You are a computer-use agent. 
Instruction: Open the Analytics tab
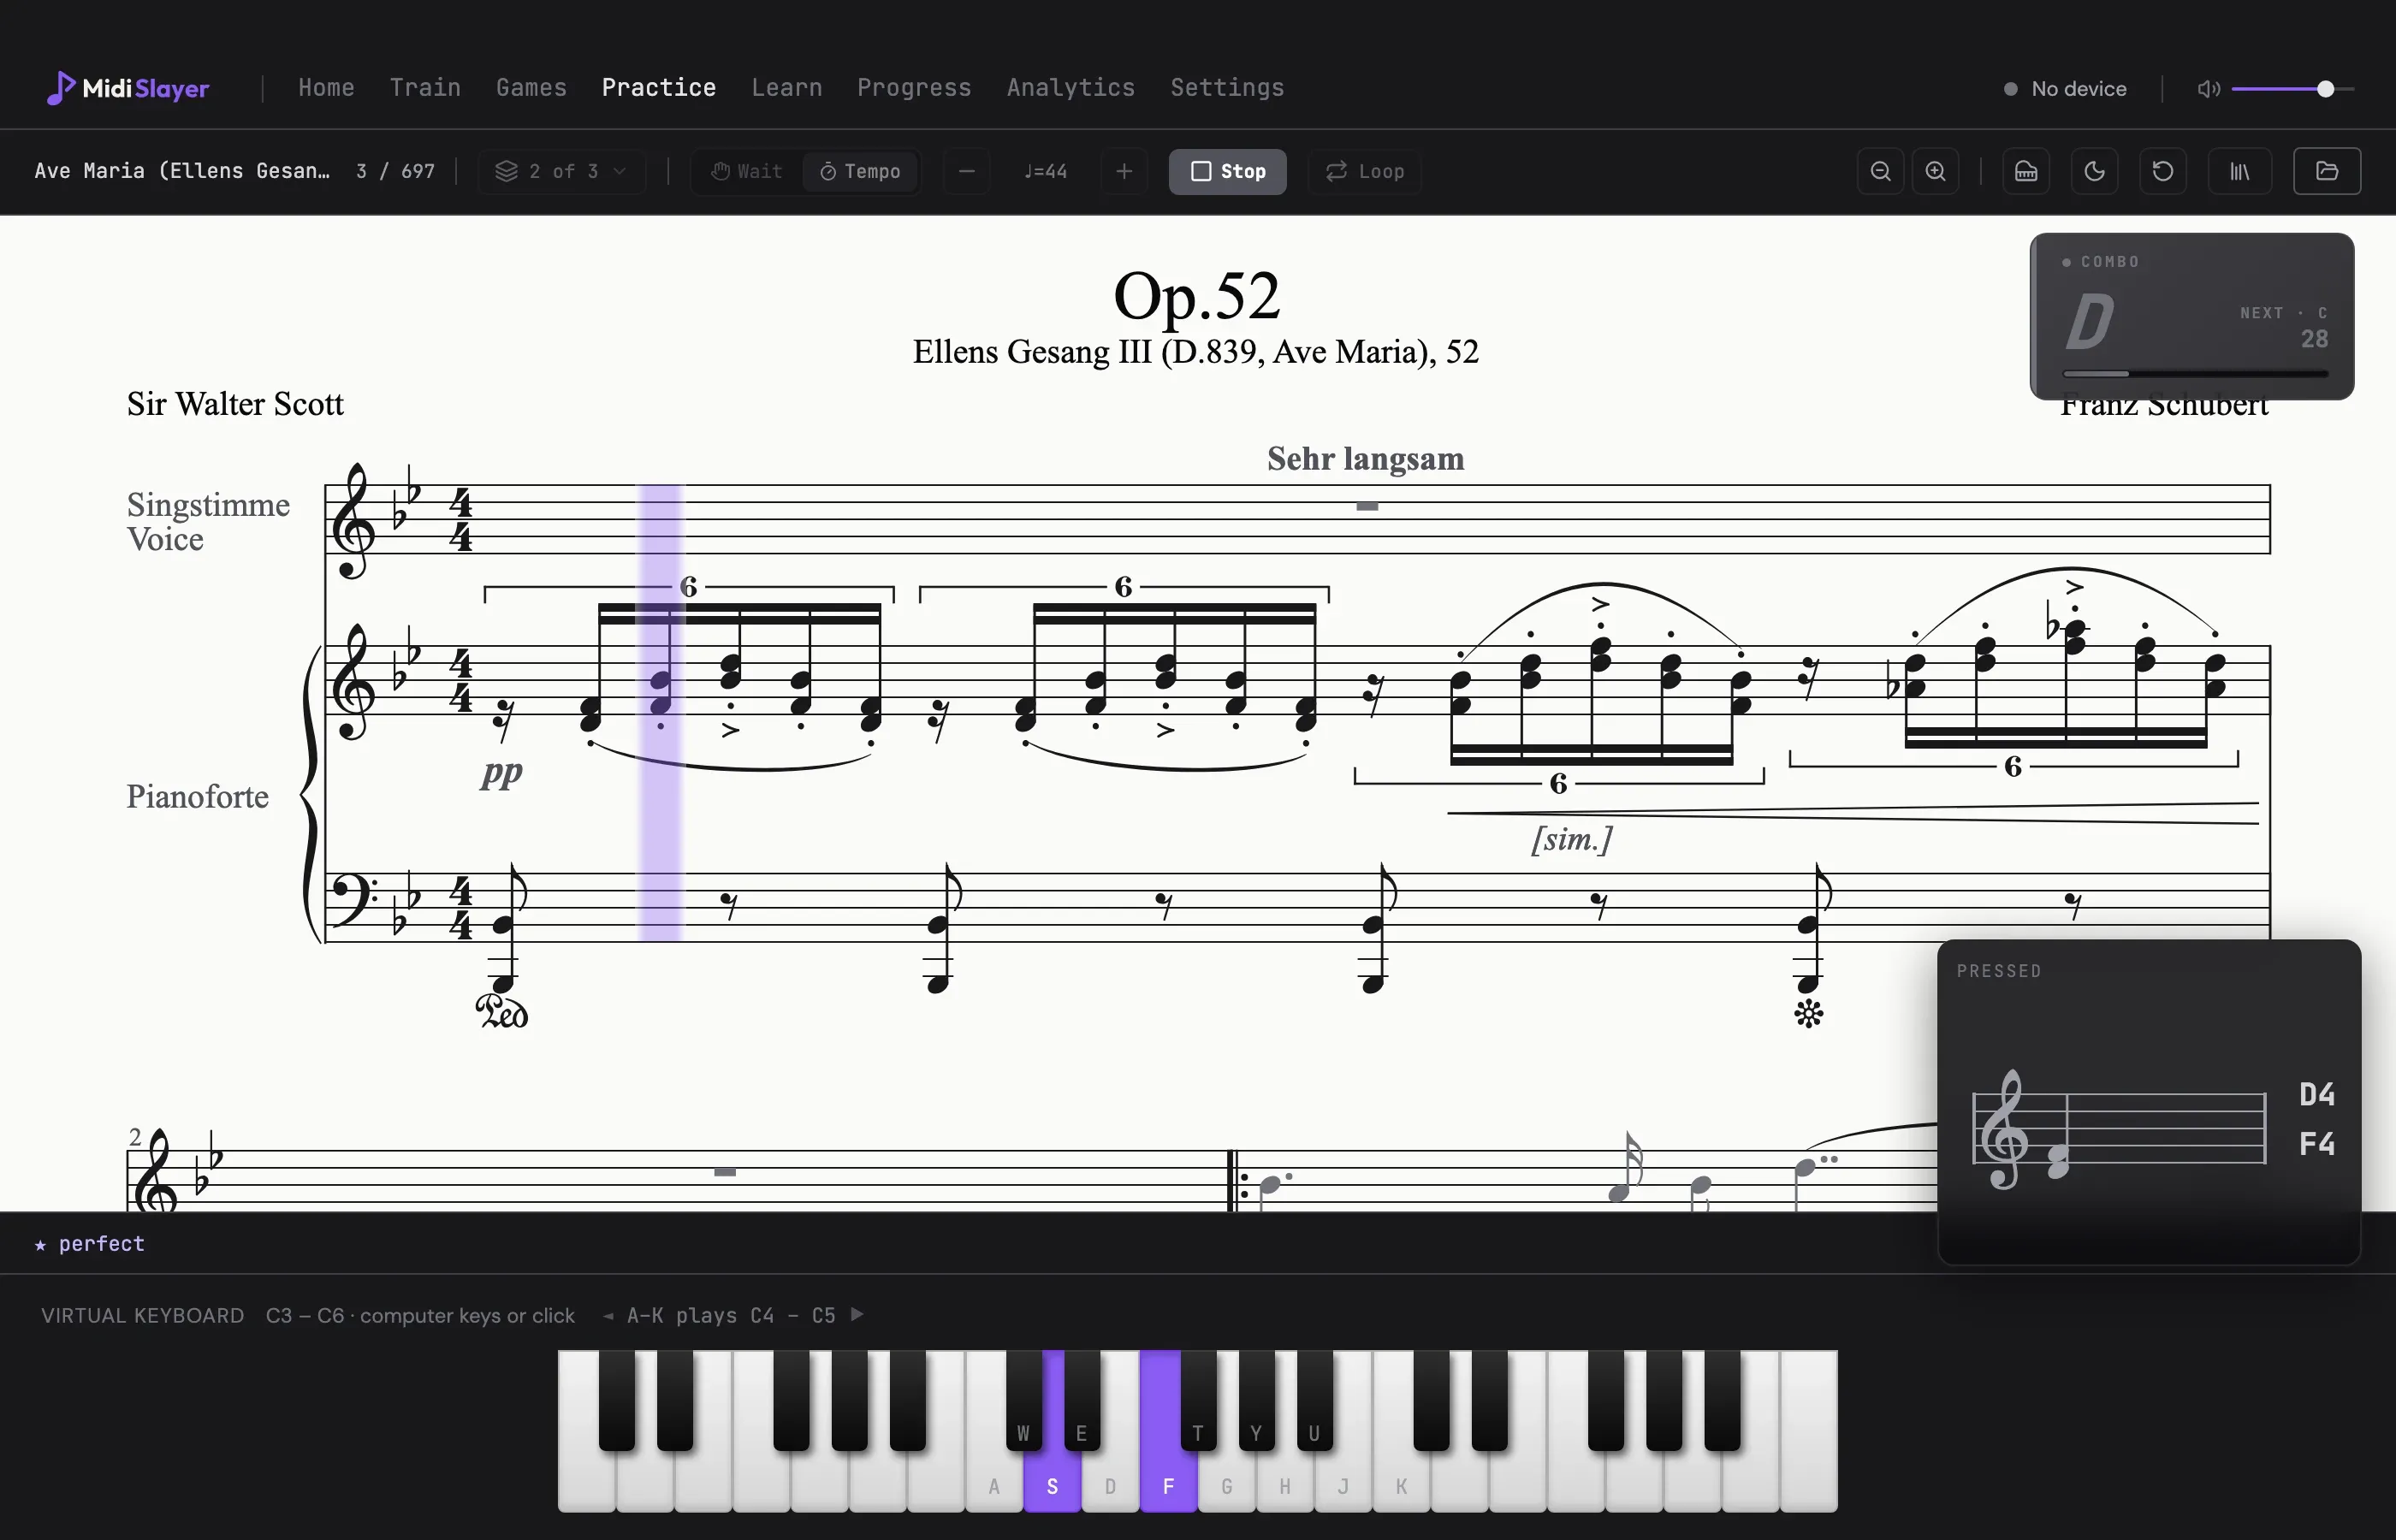[x=1071, y=88]
